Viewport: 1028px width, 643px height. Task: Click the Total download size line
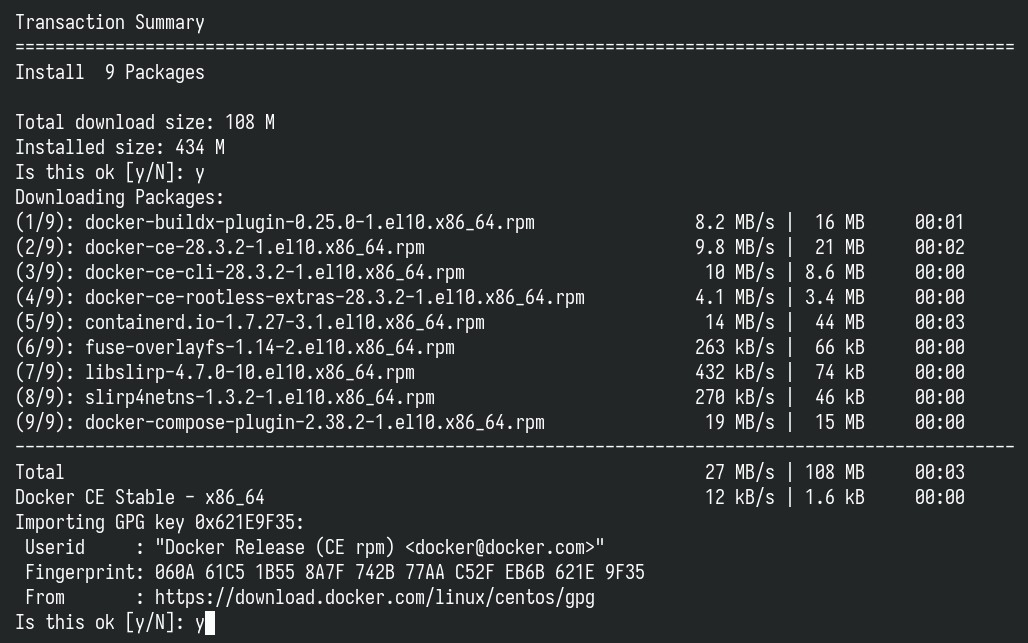tap(145, 123)
